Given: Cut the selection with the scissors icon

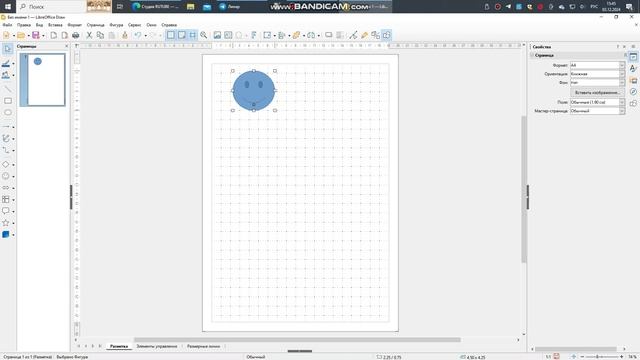Looking at the screenshot, I should coord(89,36).
